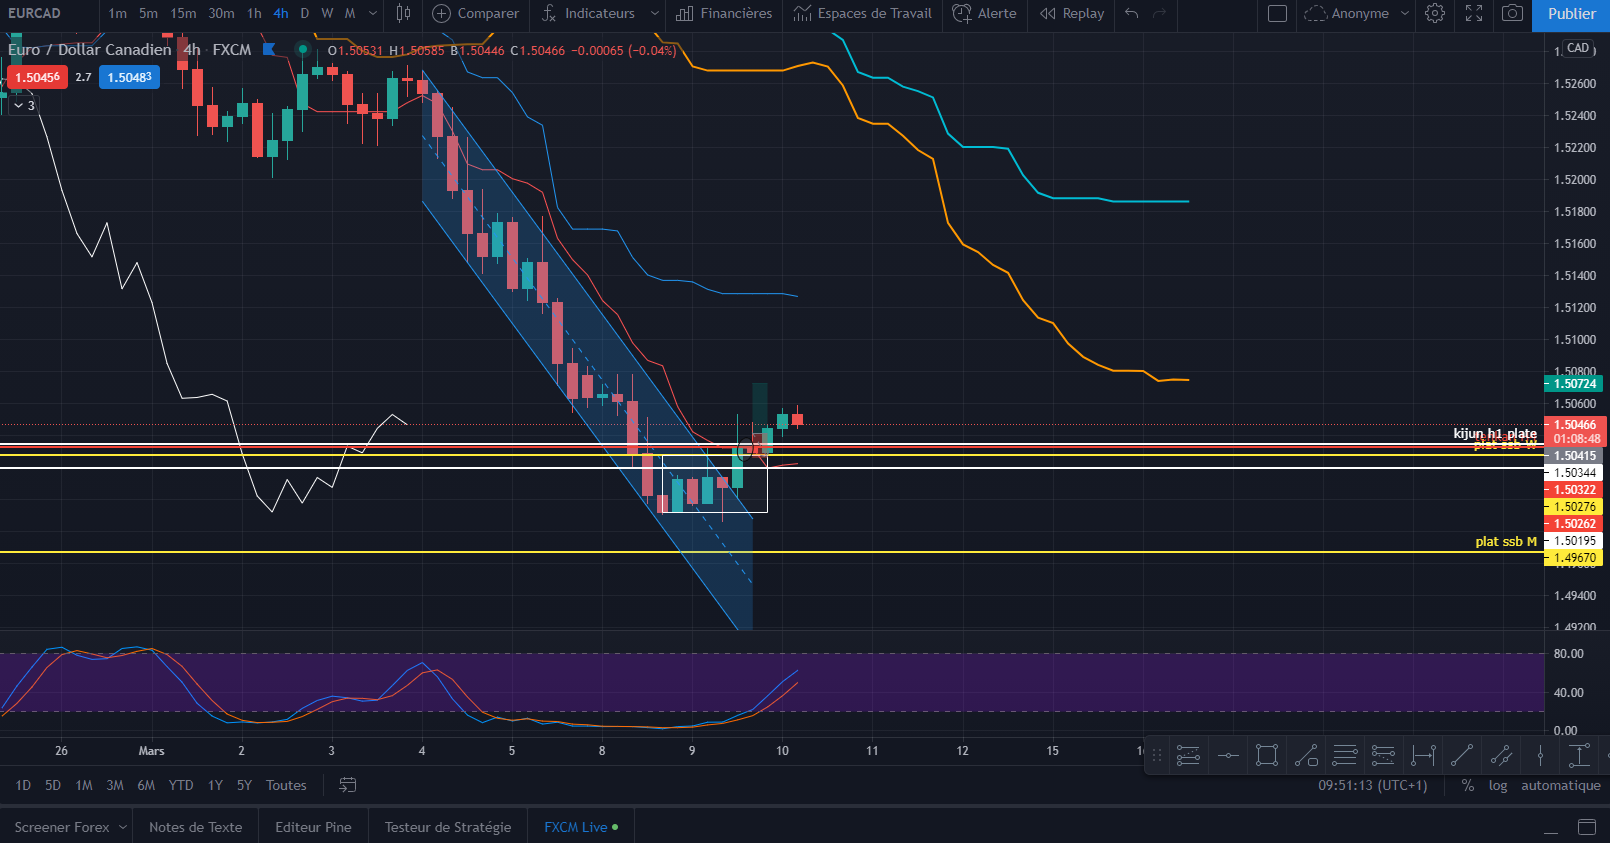Click the Comparer button
This screenshot has width=1610, height=843.
click(x=476, y=14)
